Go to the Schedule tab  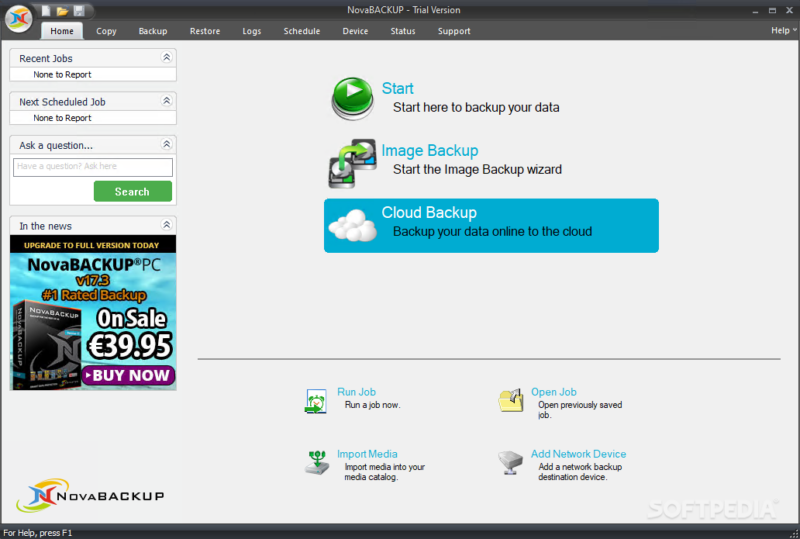(302, 31)
